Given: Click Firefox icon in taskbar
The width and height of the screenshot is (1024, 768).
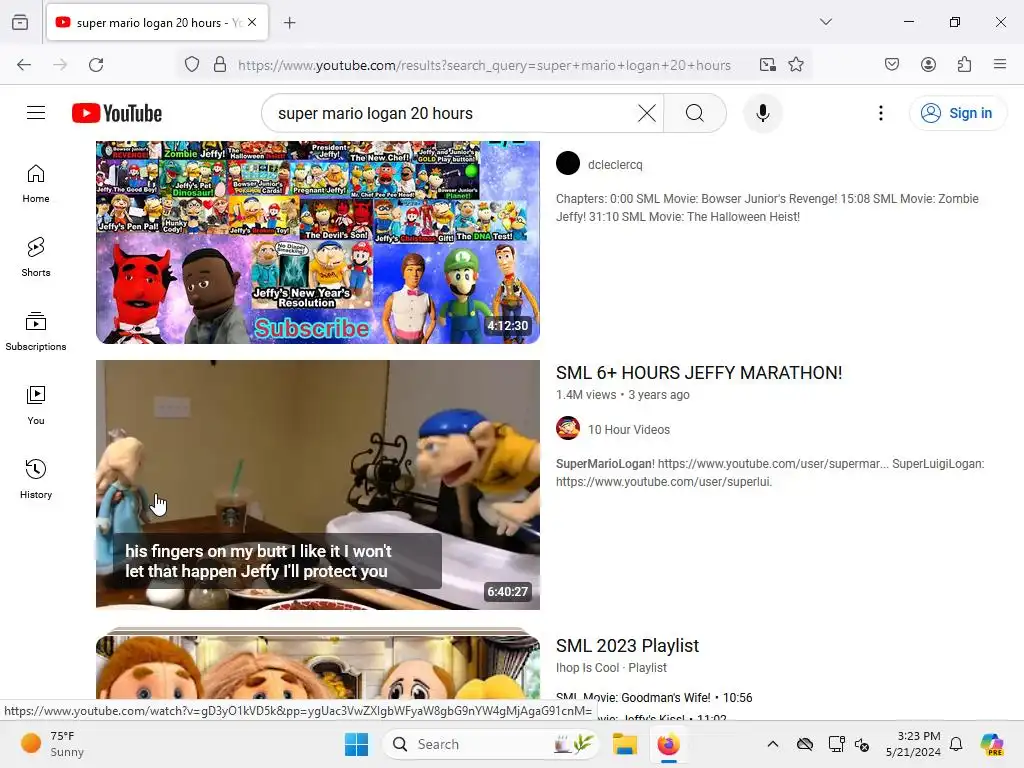Looking at the screenshot, I should pyautogui.click(x=668, y=744).
